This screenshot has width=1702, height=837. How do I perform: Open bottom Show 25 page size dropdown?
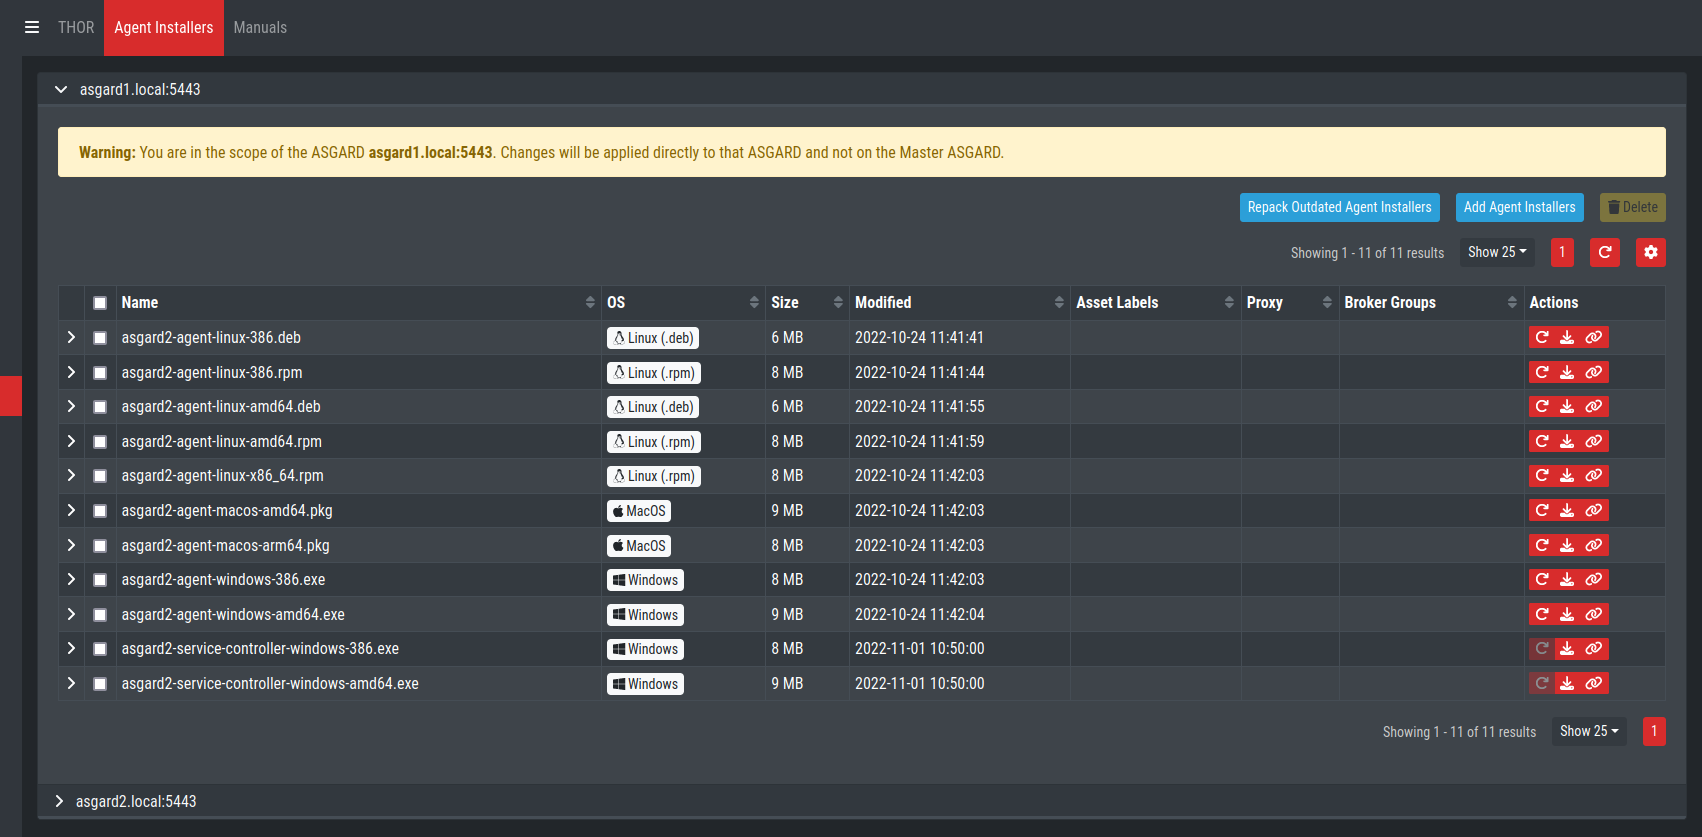1589,732
